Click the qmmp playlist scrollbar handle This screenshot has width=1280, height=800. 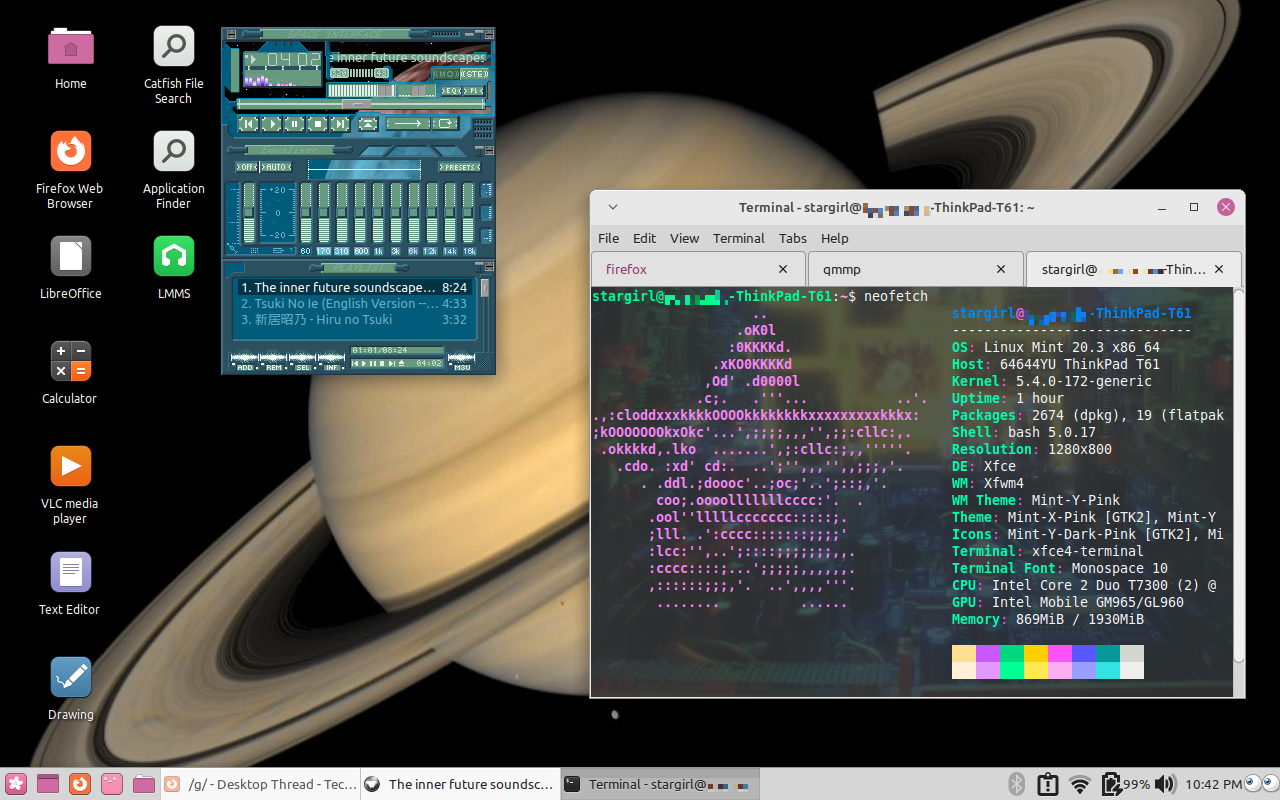485,287
